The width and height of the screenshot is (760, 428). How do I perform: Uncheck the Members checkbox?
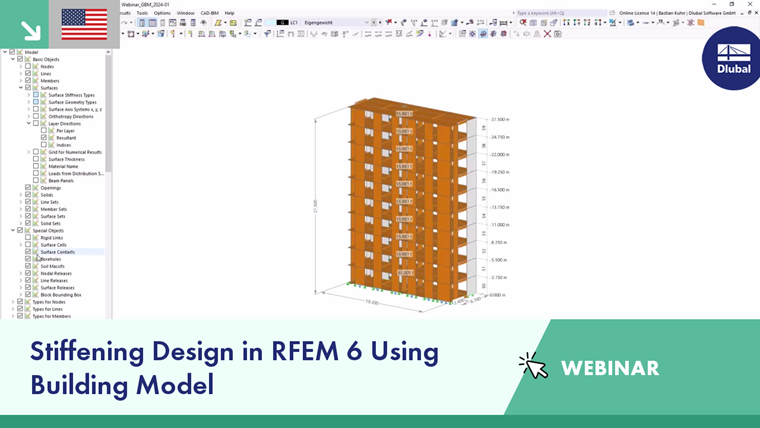28,80
